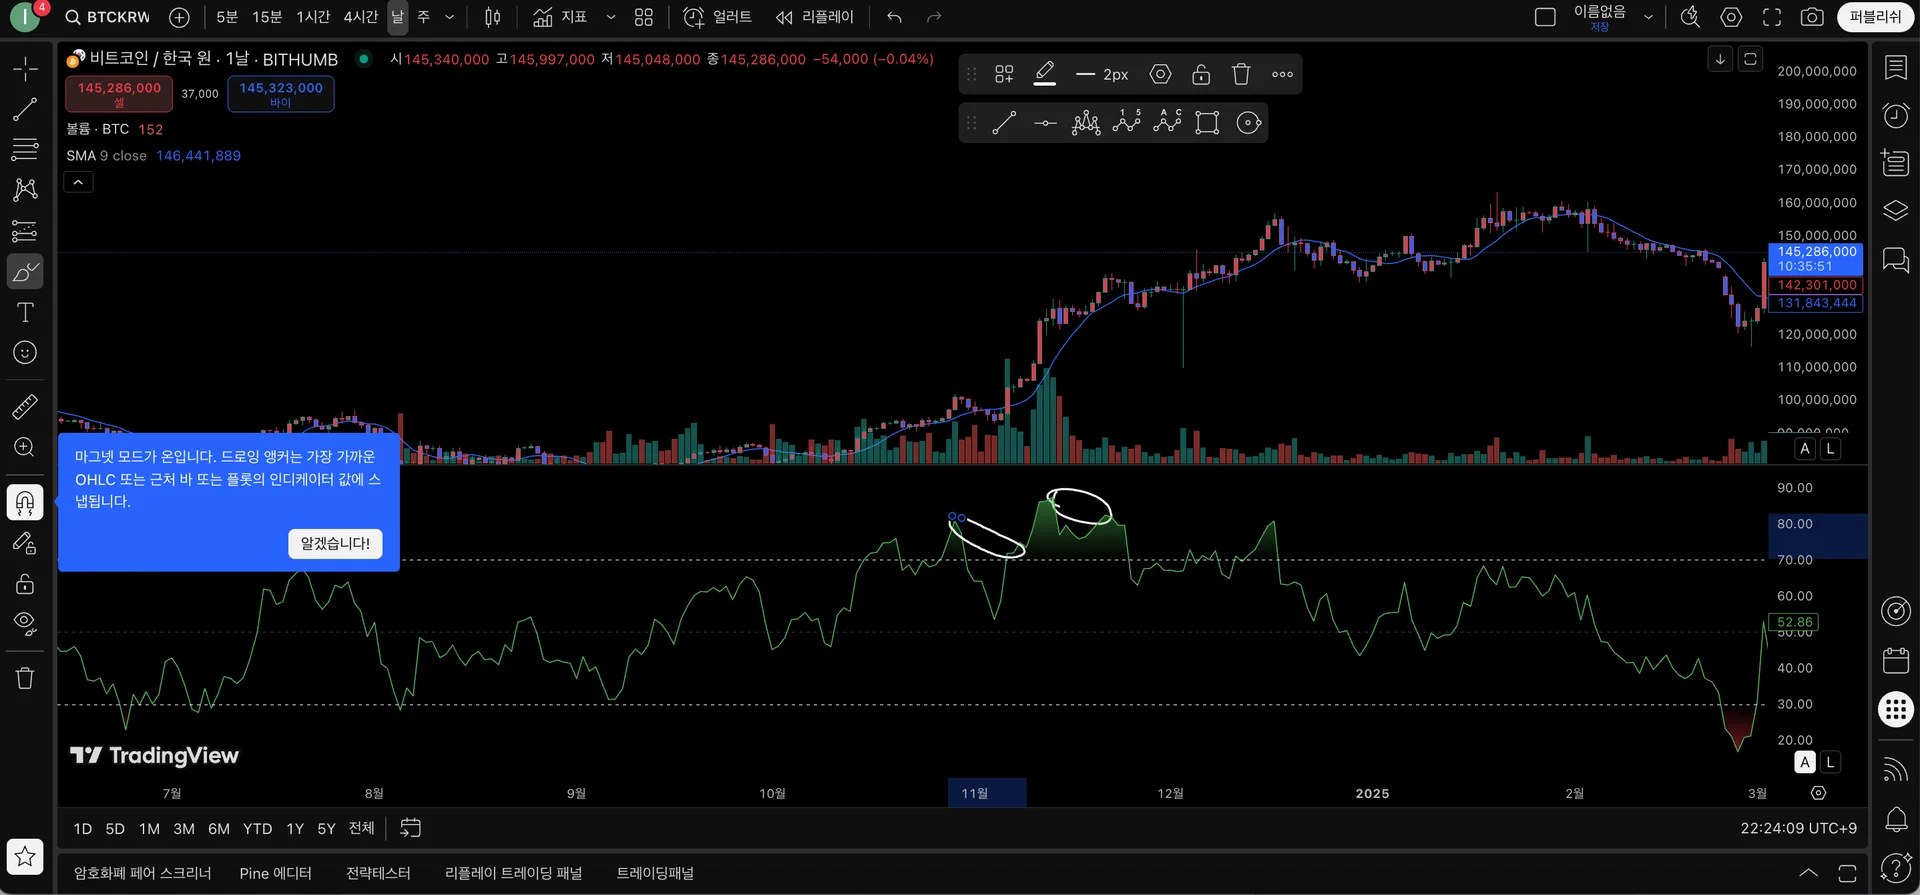Image resolution: width=1920 pixels, height=895 pixels.
Task: Toggle log scale L on price pane
Action: click(x=1830, y=449)
